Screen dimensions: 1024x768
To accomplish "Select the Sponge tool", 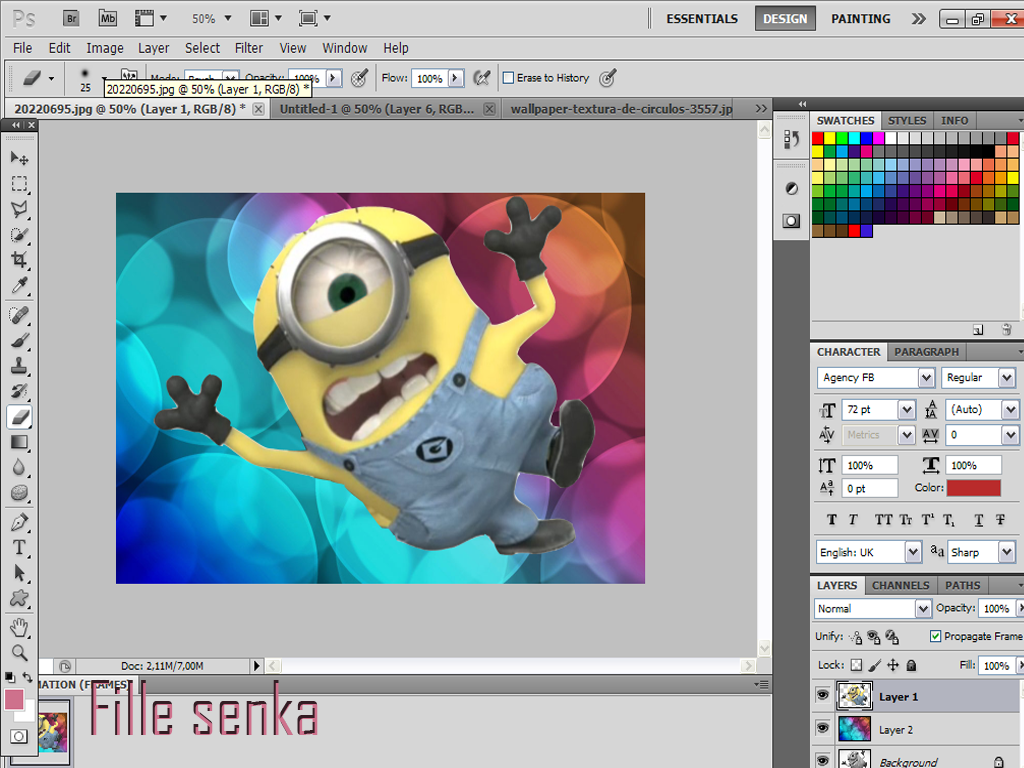I will (x=19, y=493).
